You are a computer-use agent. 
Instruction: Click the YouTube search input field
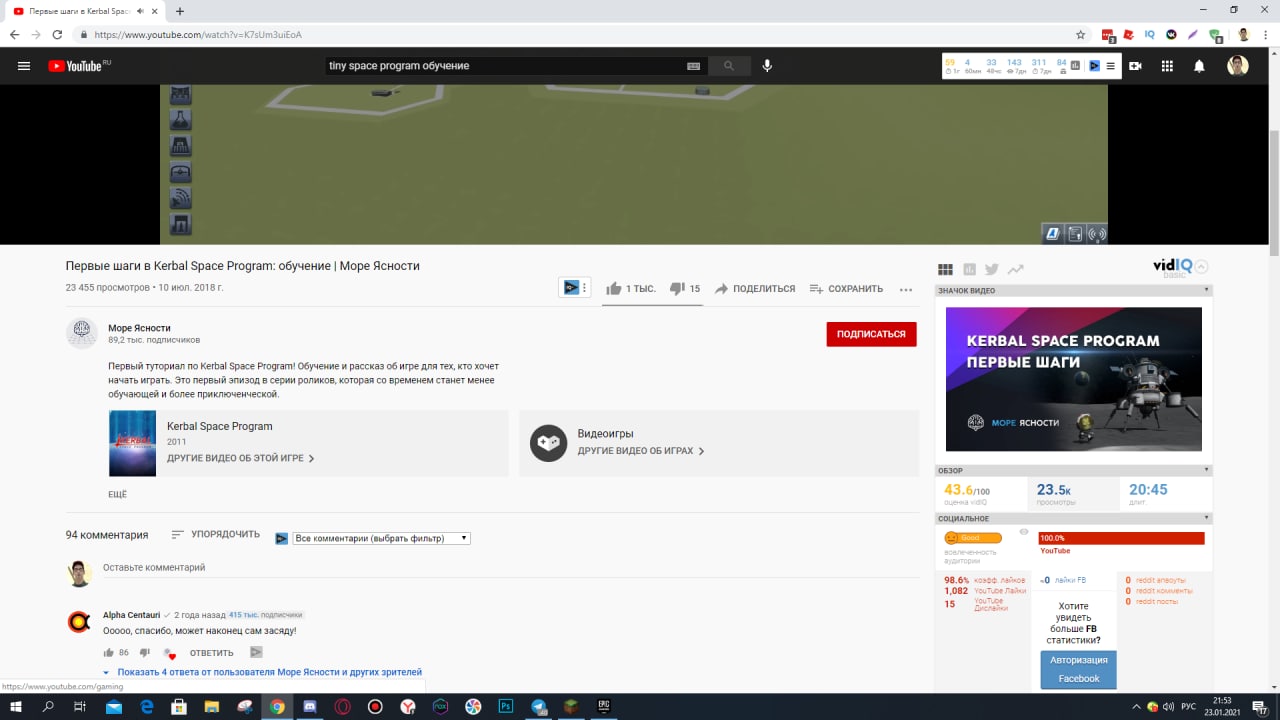(x=503, y=66)
